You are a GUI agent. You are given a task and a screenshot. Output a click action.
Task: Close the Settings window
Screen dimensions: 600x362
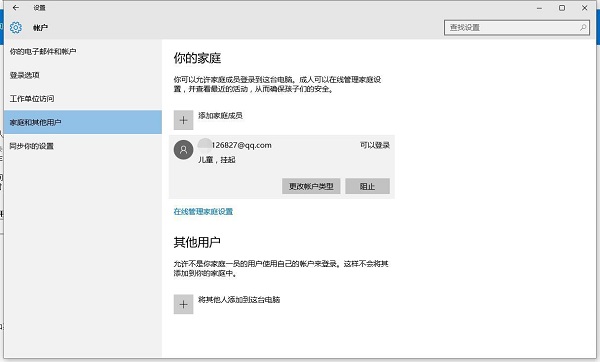584,8
